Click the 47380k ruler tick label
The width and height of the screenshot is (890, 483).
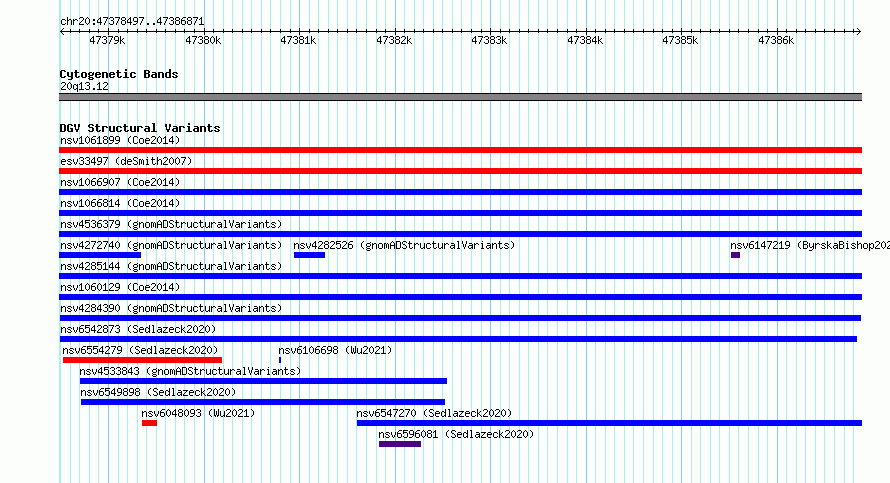[203, 41]
